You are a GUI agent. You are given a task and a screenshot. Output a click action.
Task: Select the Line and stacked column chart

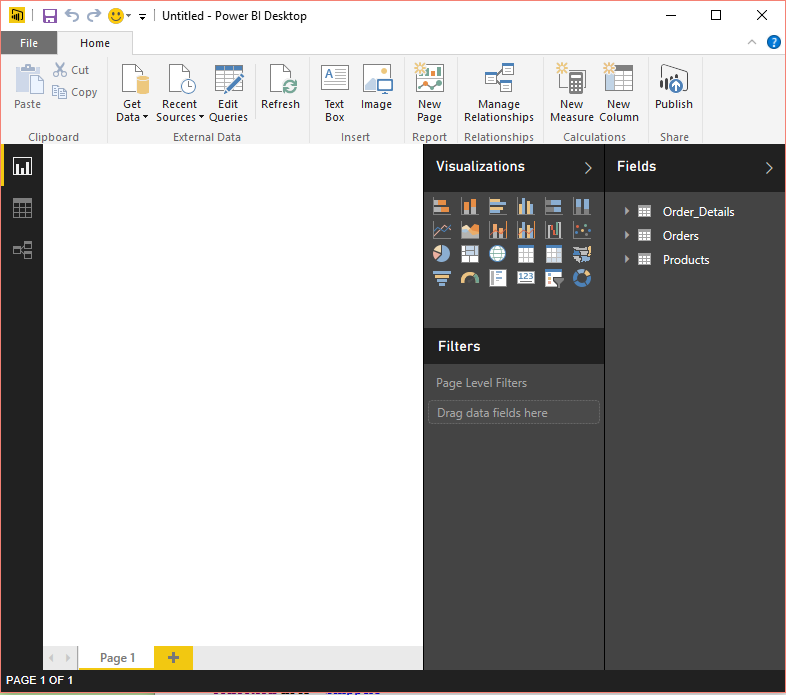coord(497,230)
